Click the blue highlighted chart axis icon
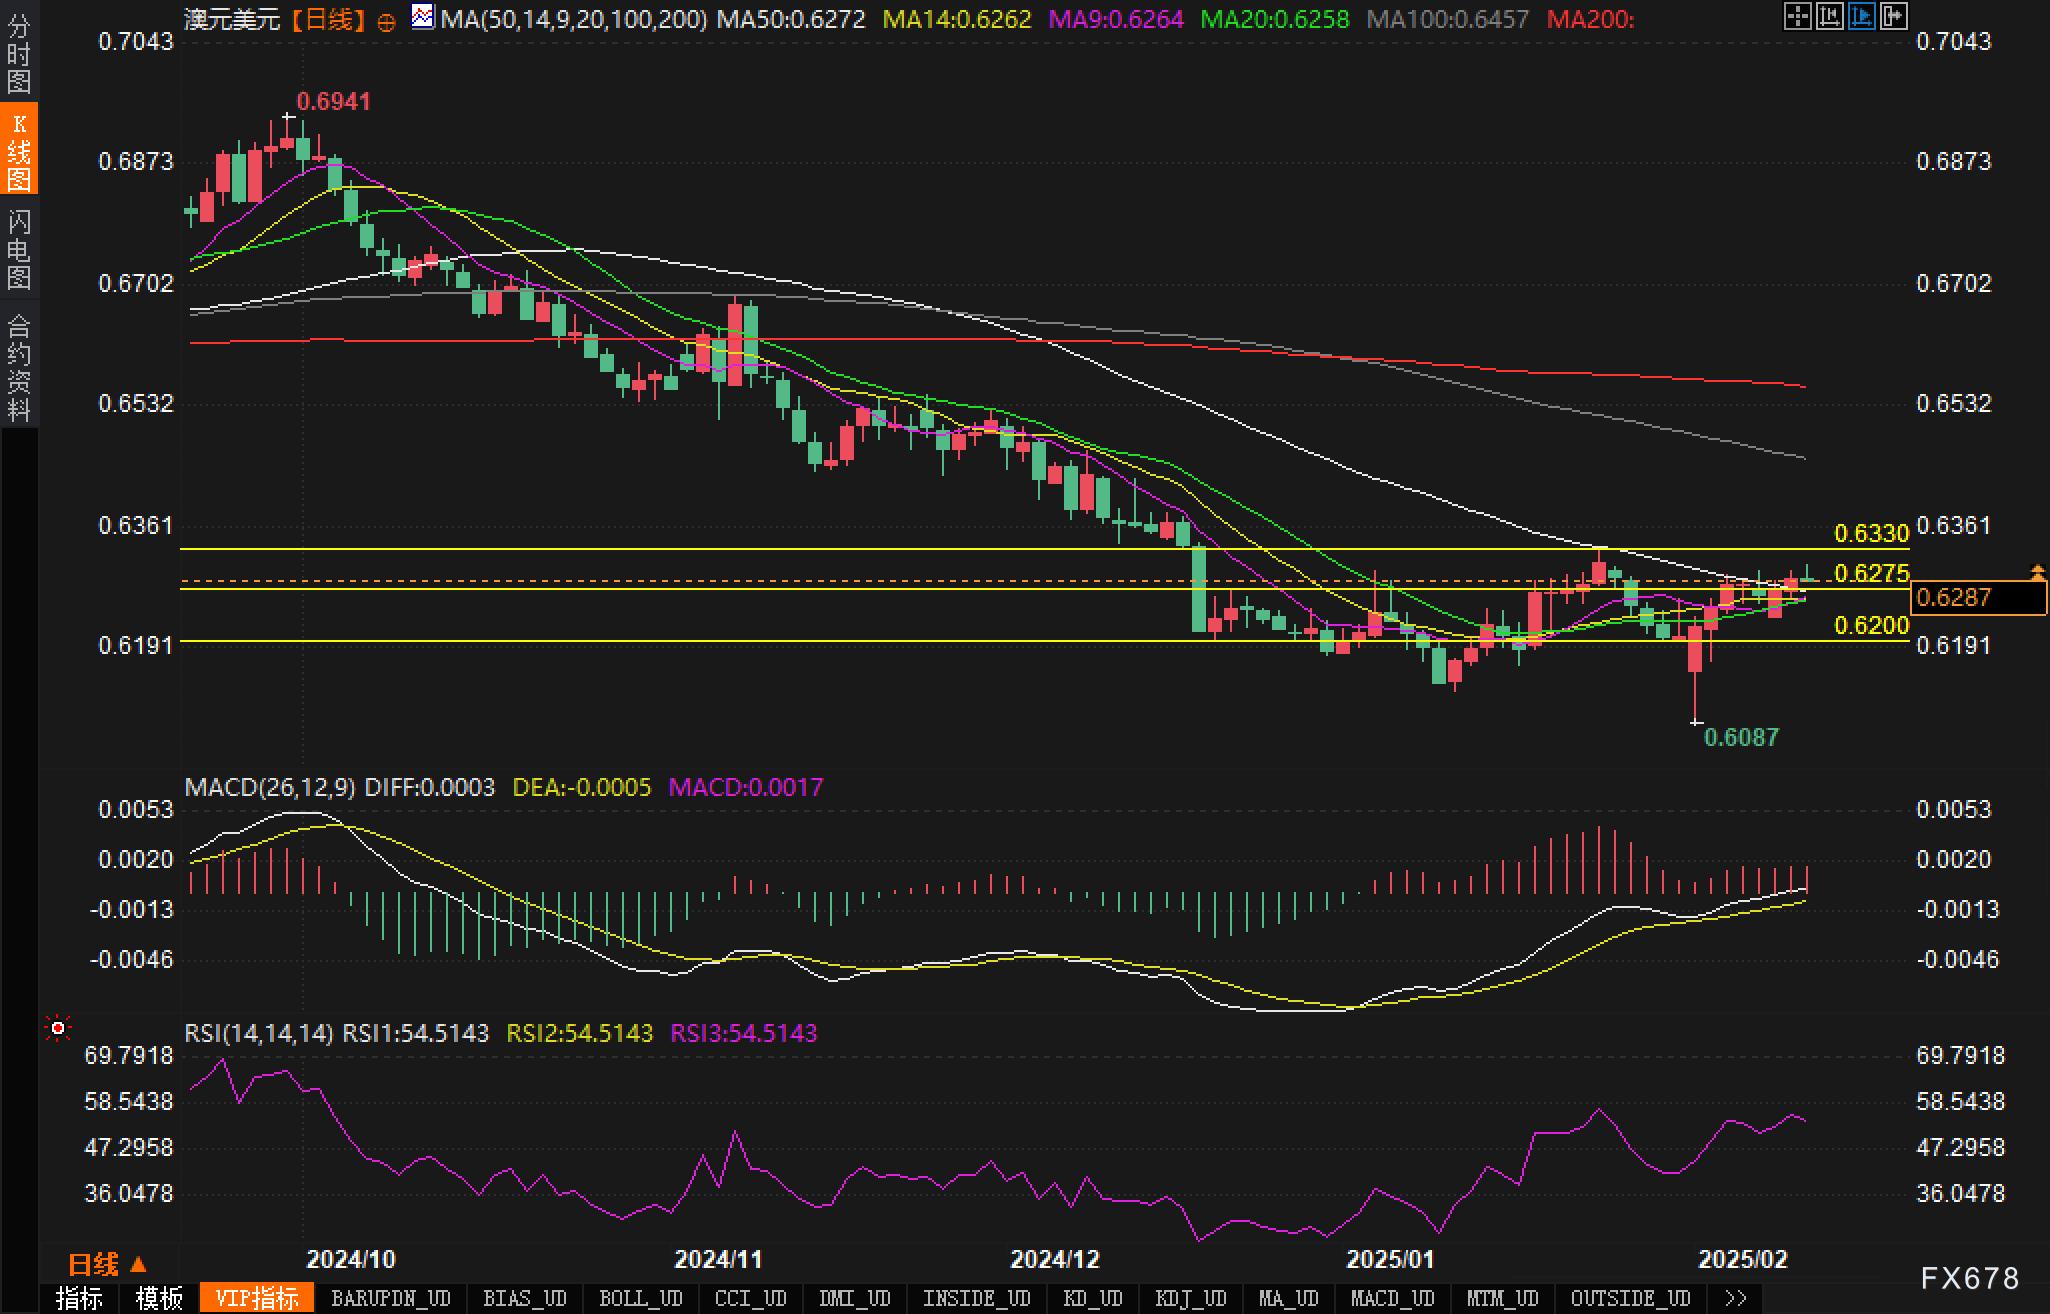Screen dimensions: 2050x1314 1861,16
